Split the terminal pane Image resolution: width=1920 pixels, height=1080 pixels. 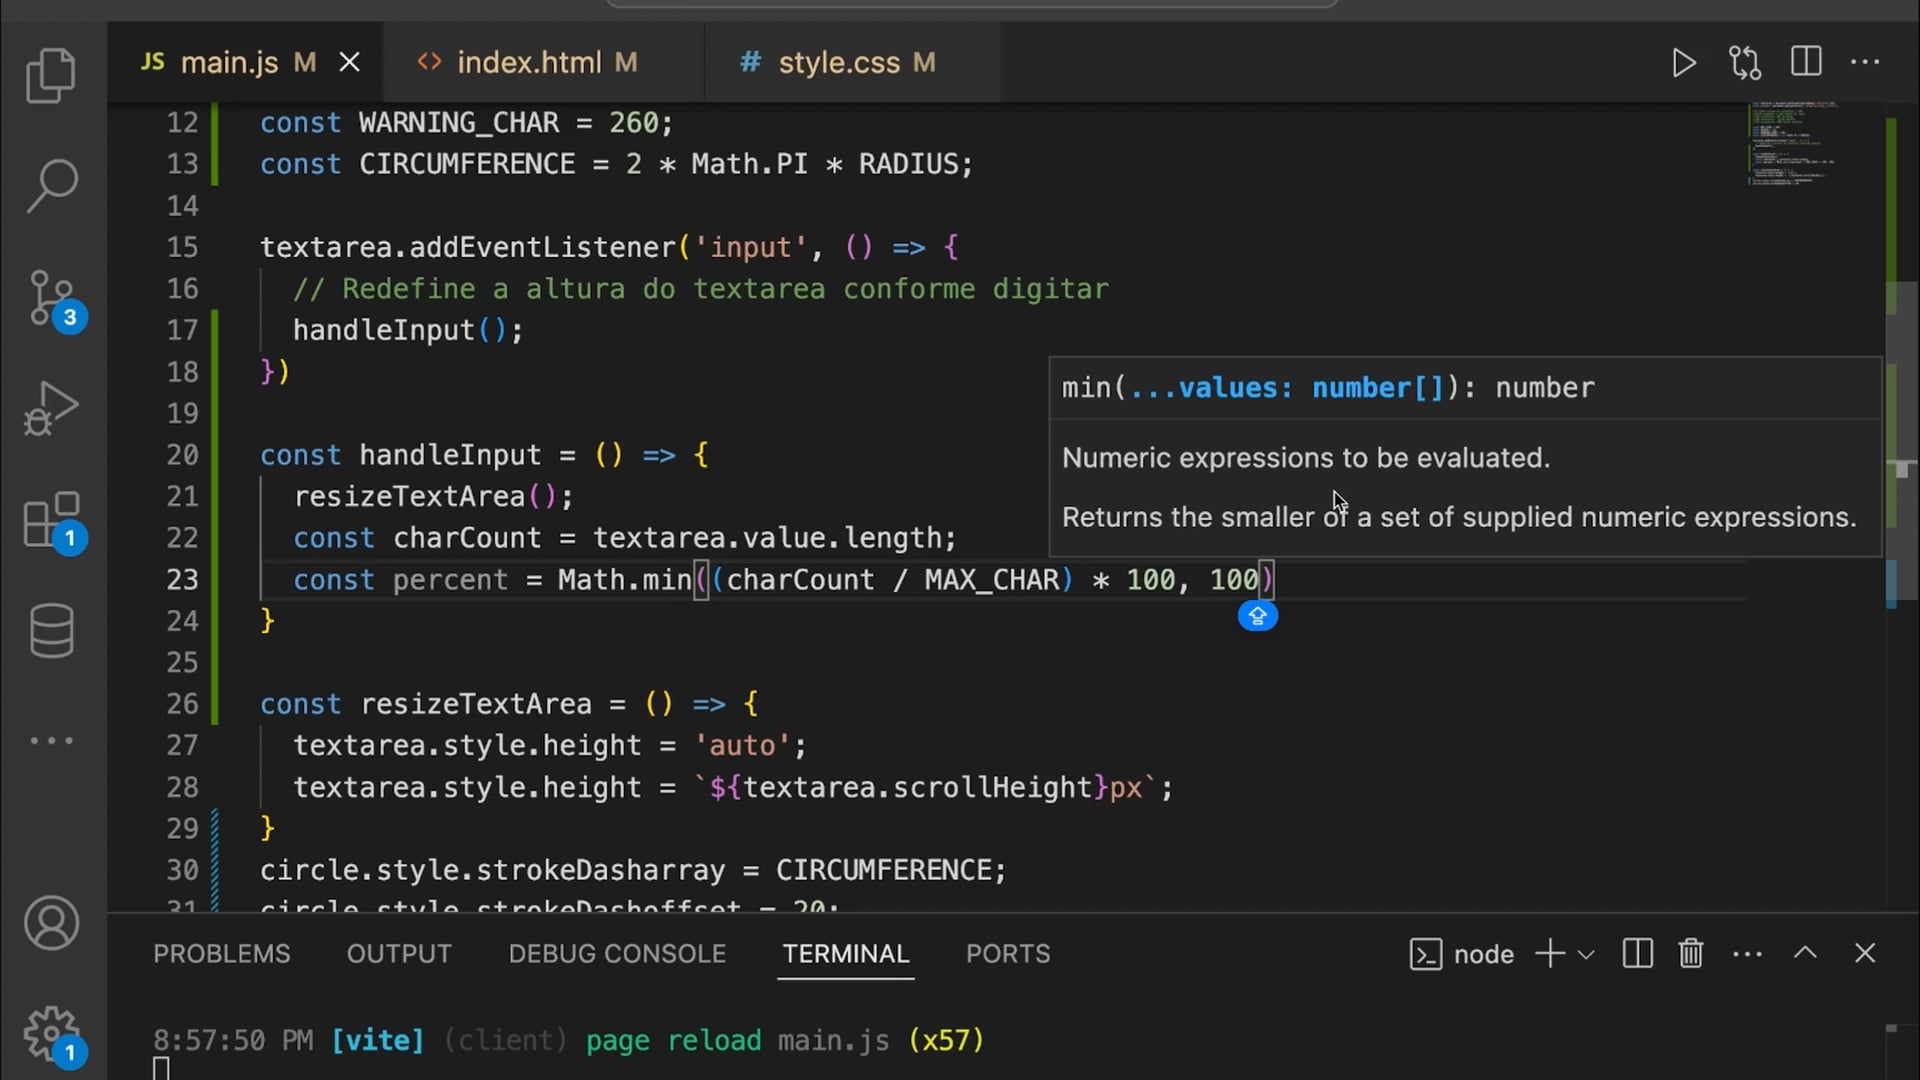tap(1637, 954)
